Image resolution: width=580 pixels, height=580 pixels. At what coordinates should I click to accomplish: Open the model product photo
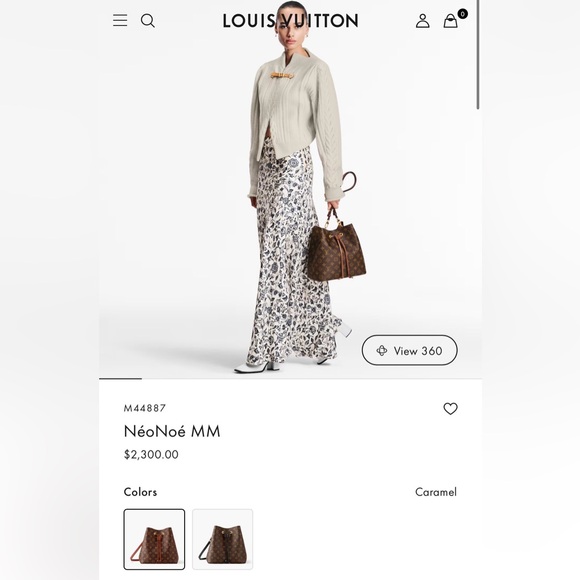pyautogui.click(x=290, y=189)
